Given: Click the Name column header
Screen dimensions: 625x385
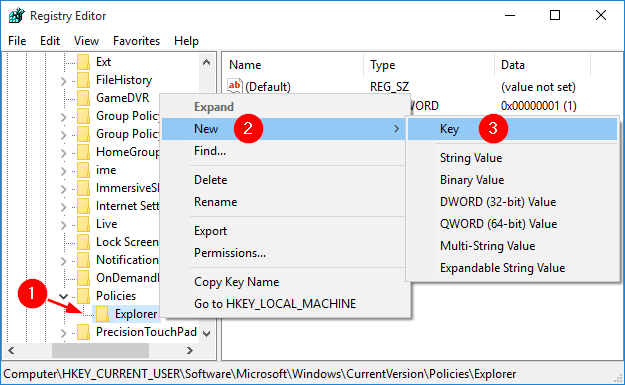Looking at the screenshot, I should coord(293,65).
